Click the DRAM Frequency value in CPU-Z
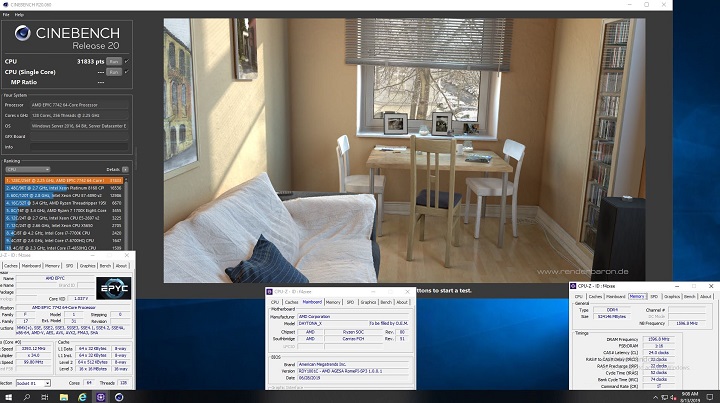The image size is (720, 403). [659, 339]
